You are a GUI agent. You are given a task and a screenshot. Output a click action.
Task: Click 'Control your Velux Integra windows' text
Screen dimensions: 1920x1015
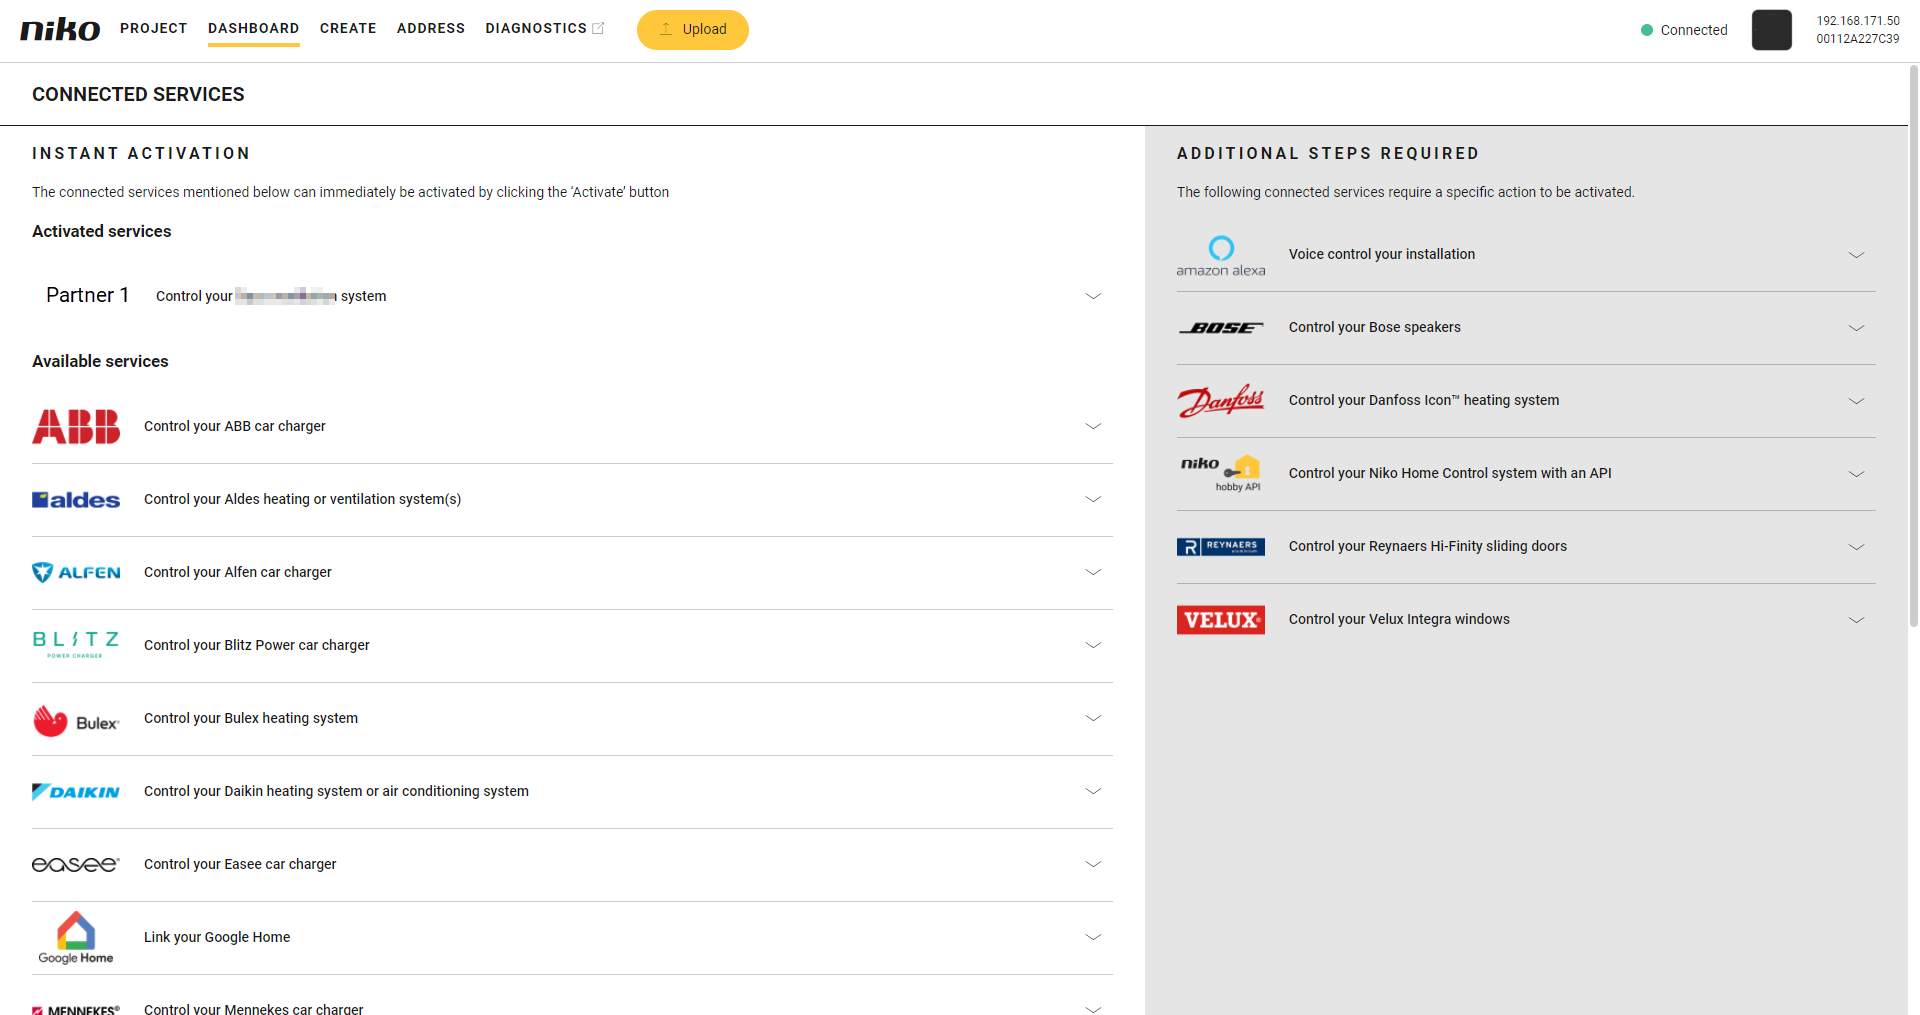click(x=1399, y=619)
